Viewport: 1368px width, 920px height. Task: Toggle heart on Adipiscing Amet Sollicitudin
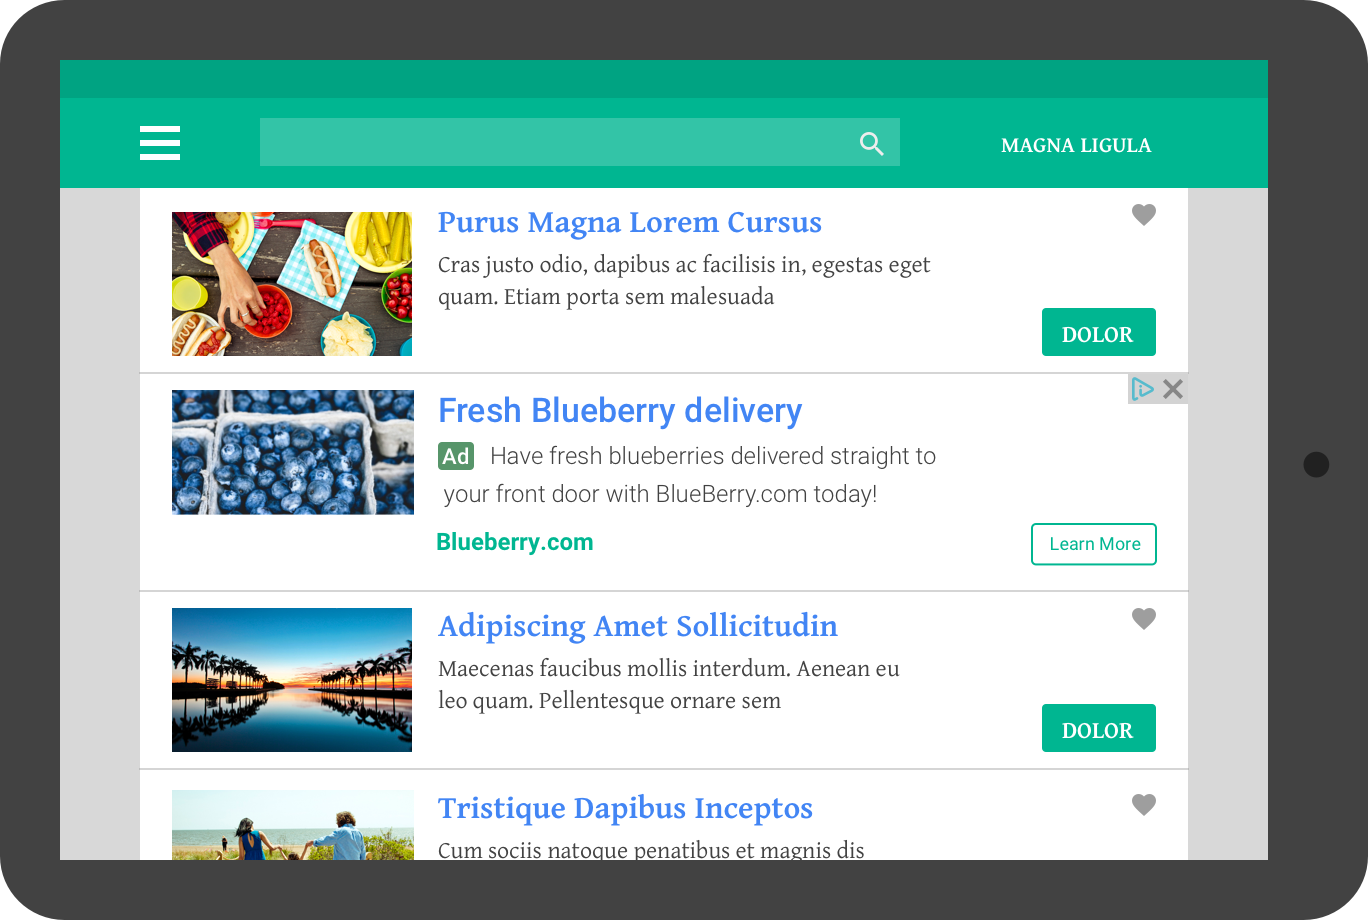tap(1144, 619)
